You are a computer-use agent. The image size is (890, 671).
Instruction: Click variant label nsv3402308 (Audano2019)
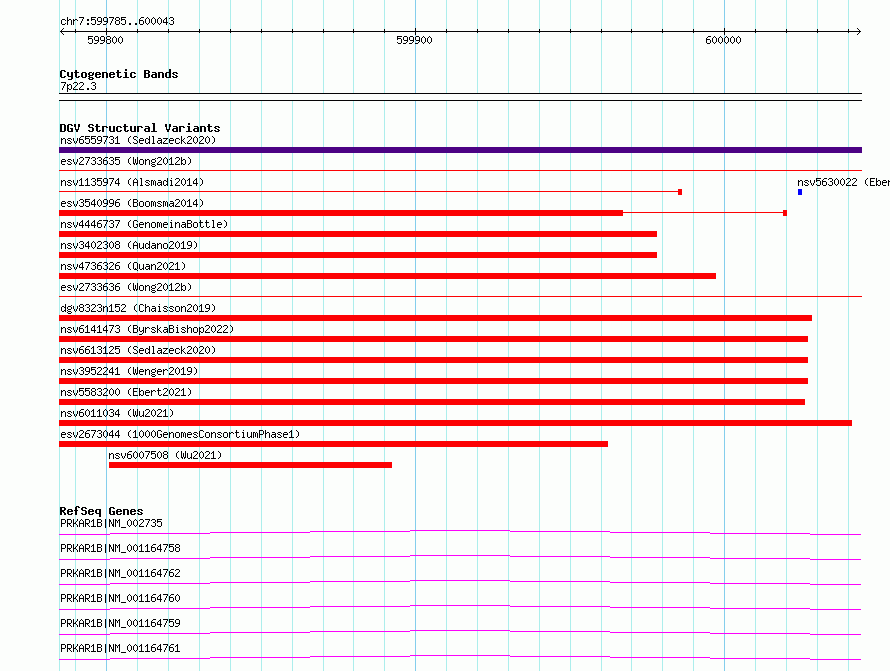click(129, 245)
